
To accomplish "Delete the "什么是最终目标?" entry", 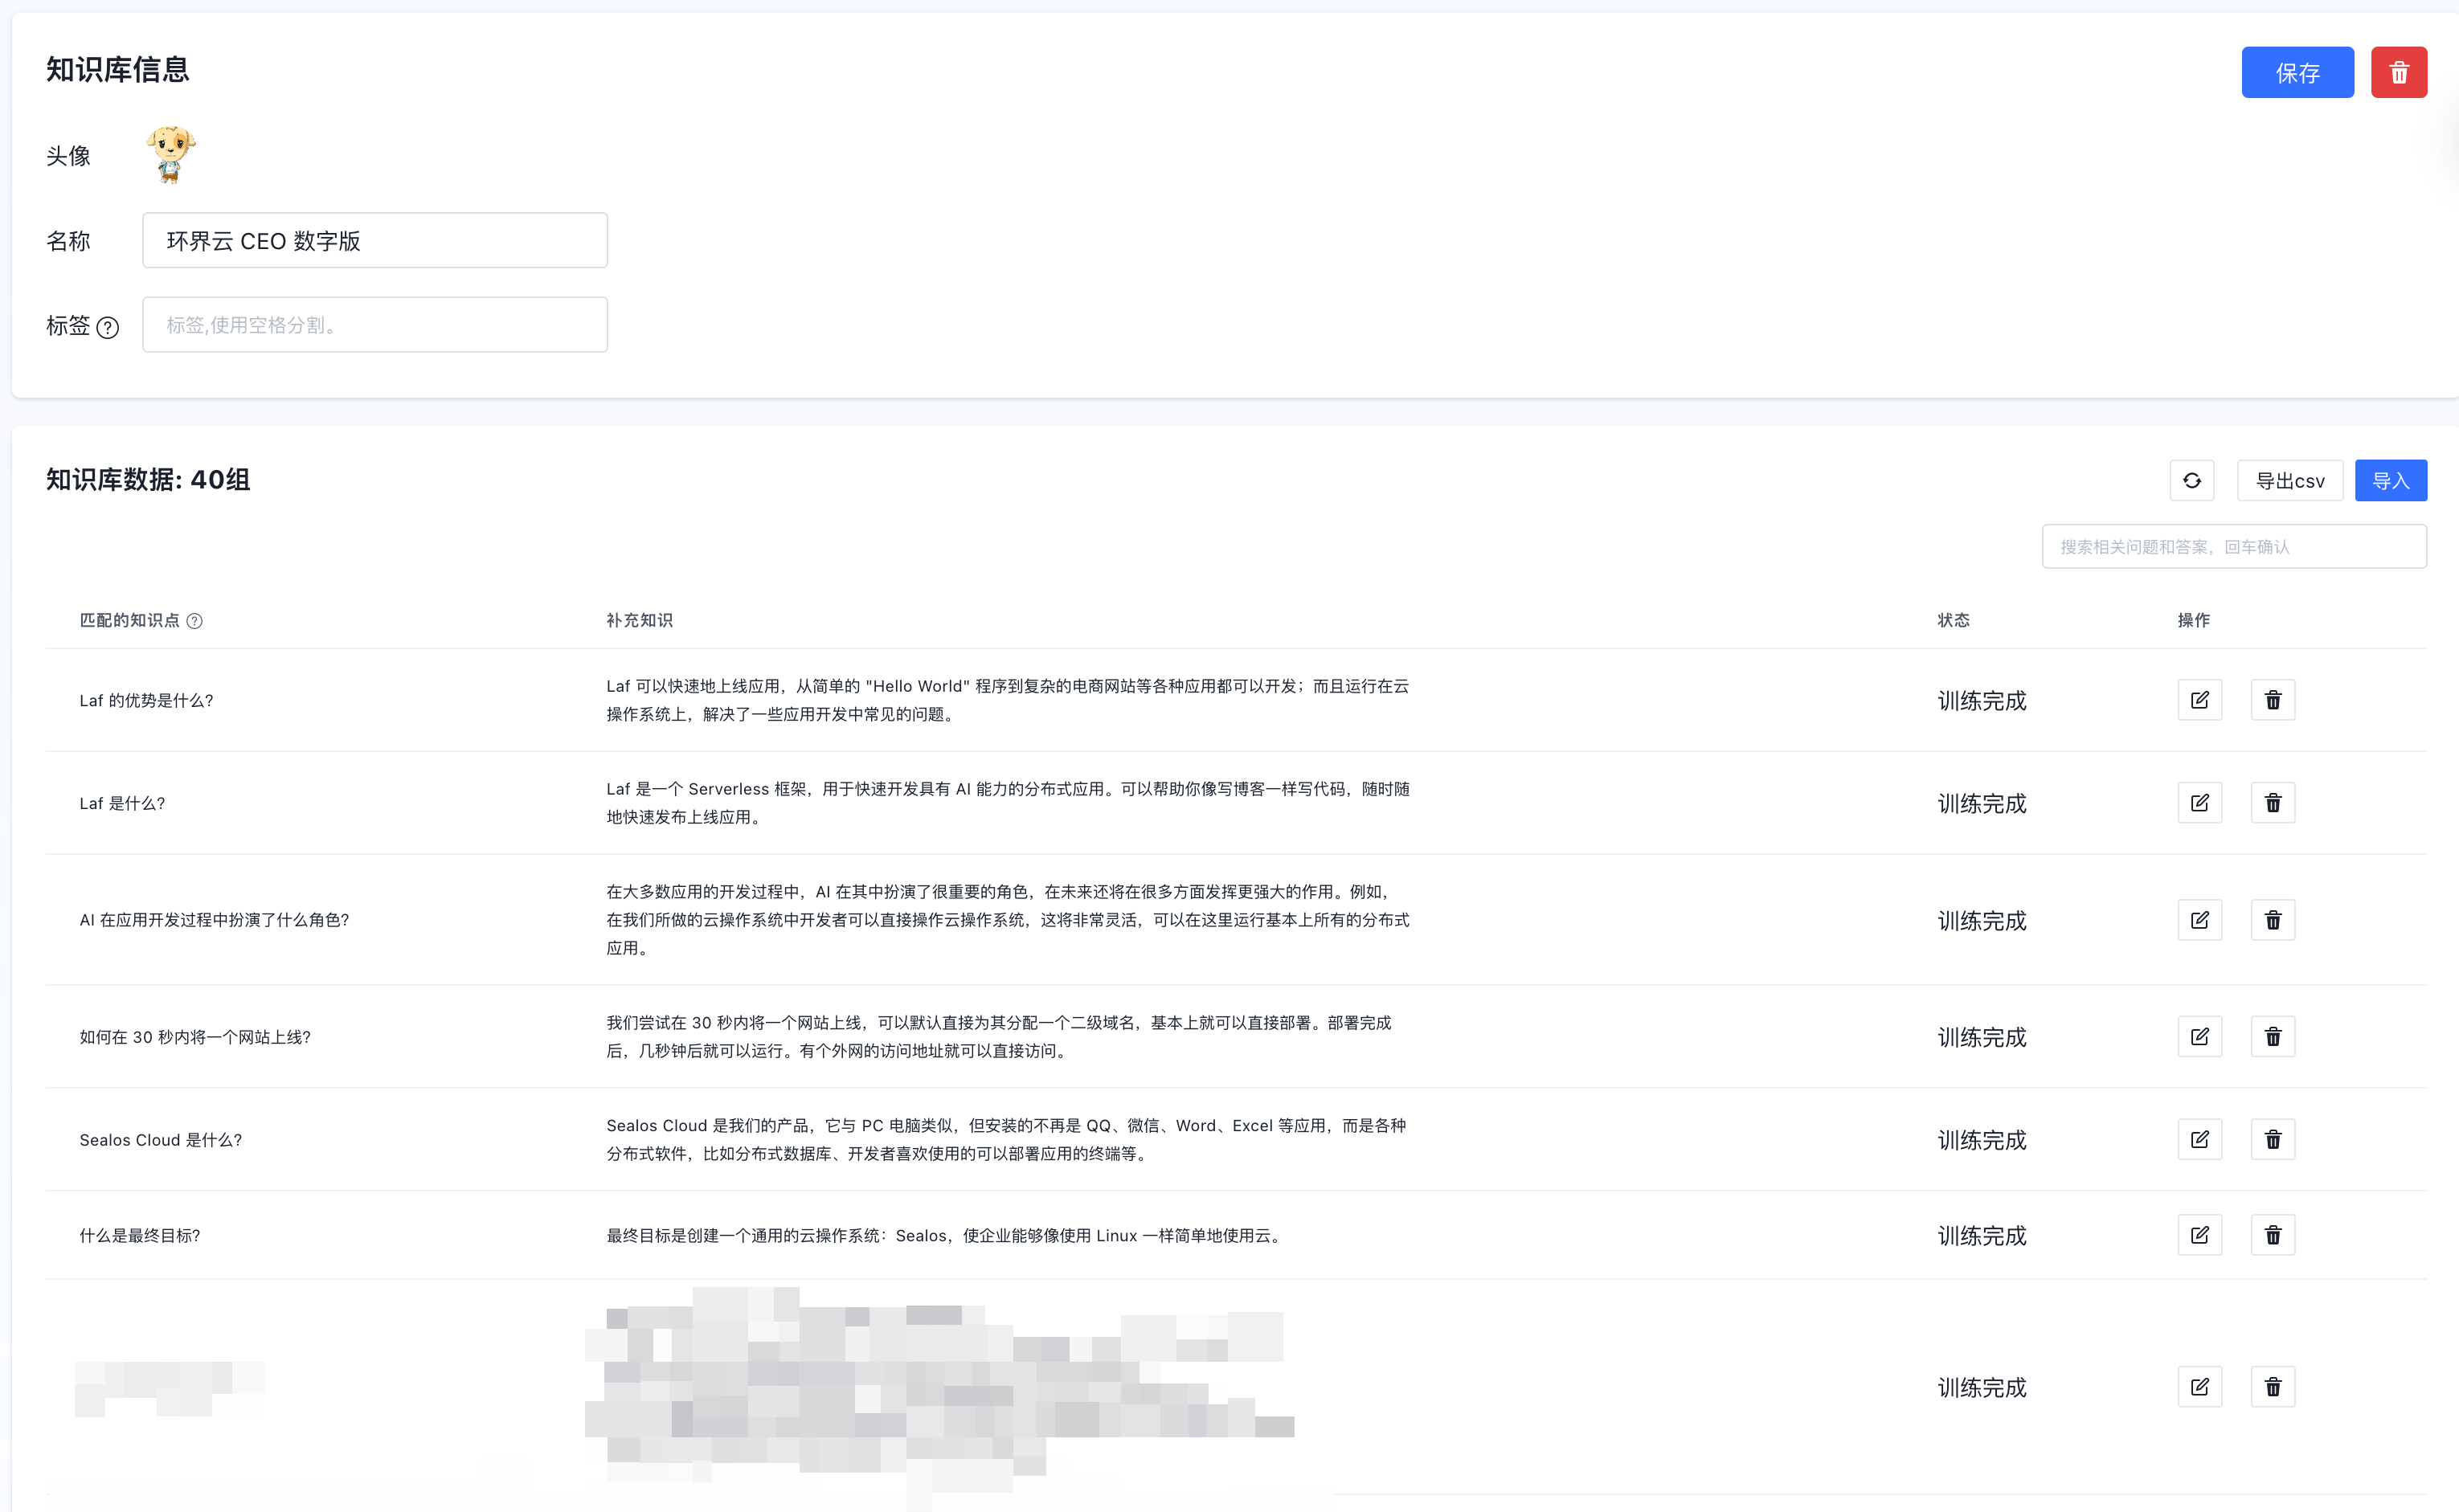I will pyautogui.click(x=2272, y=1235).
